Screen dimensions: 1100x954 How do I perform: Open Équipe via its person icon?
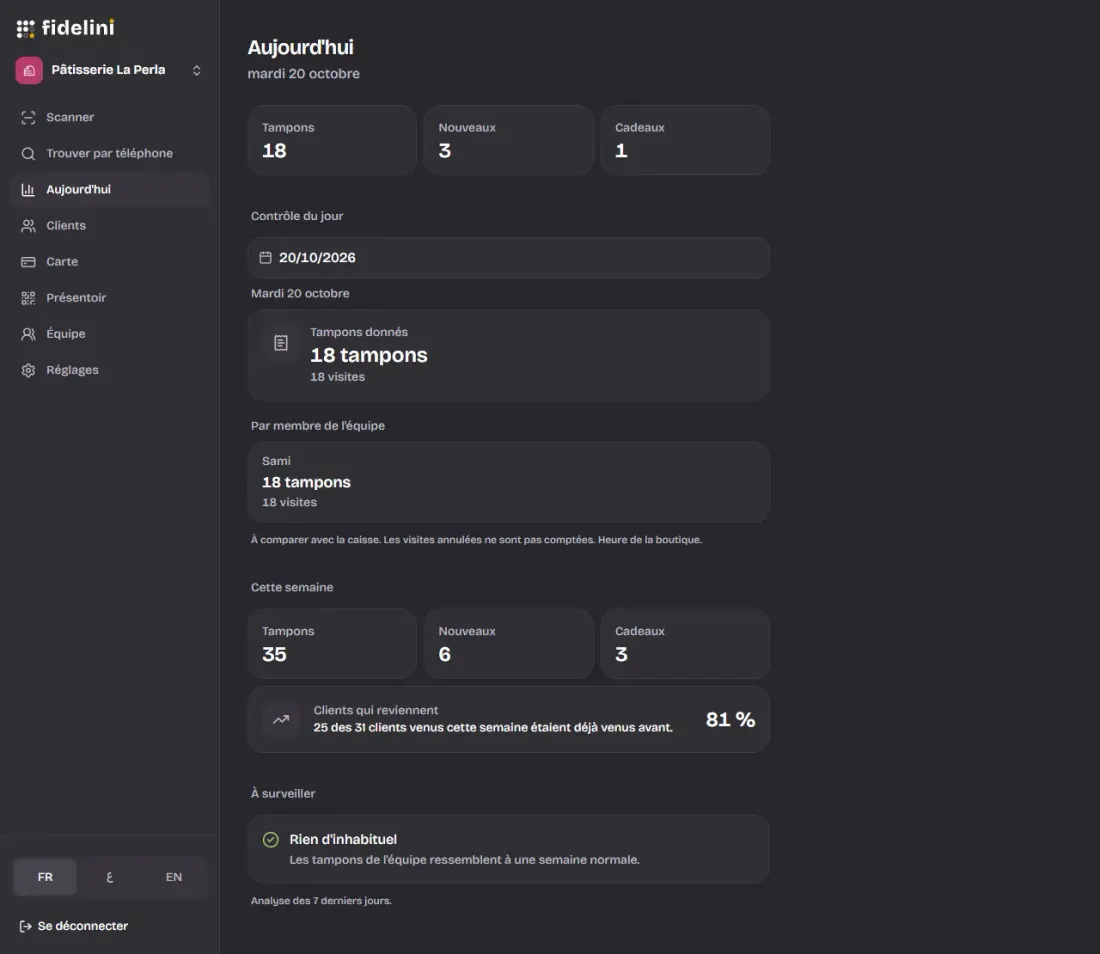click(x=28, y=334)
